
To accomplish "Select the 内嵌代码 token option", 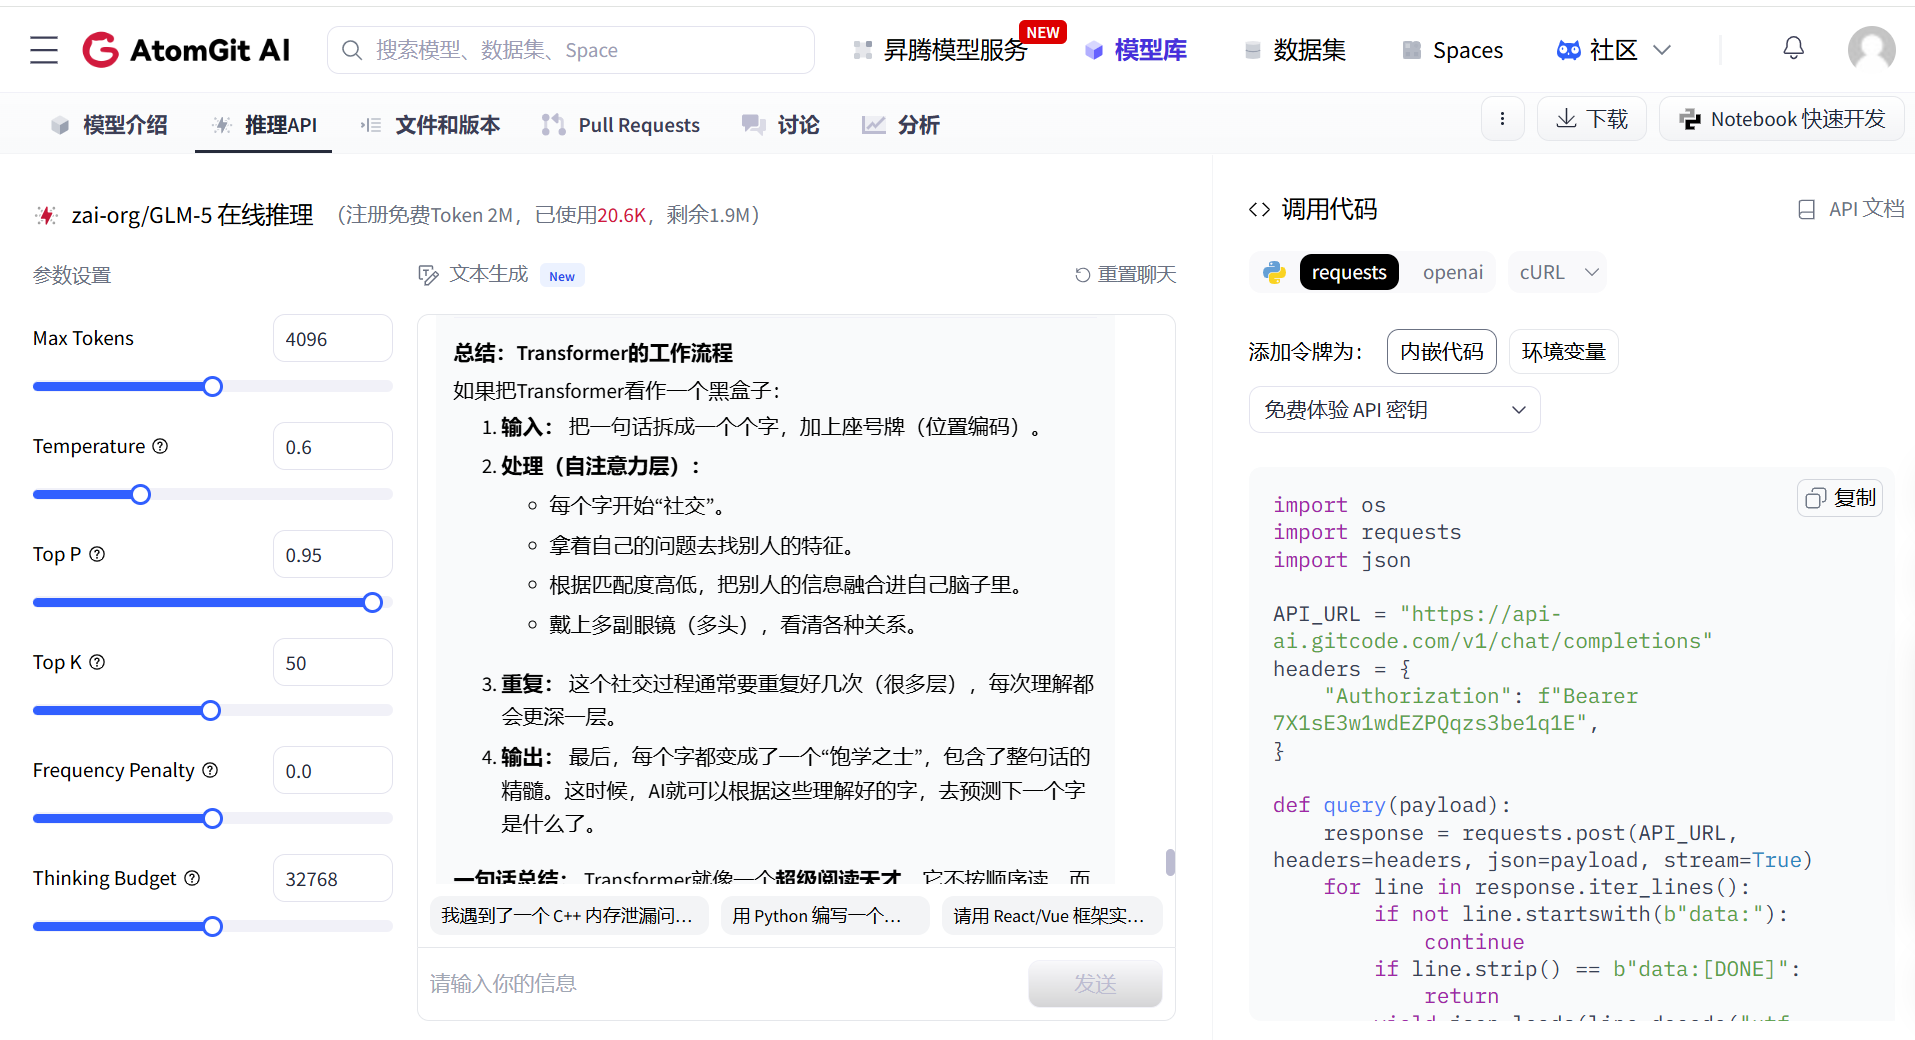I will (x=1441, y=351).
